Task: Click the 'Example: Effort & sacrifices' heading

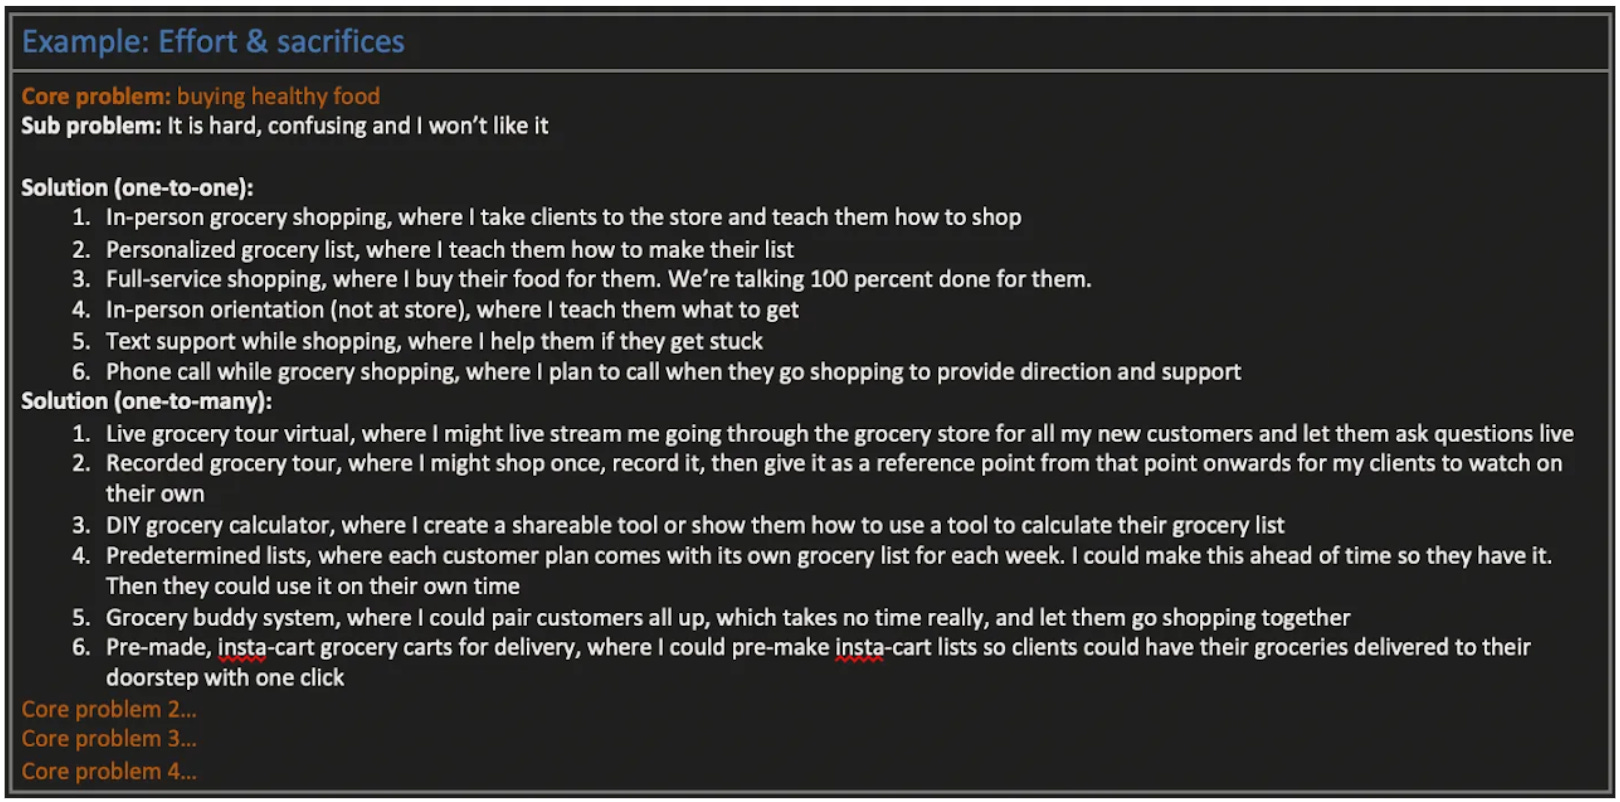Action: pyautogui.click(x=213, y=42)
